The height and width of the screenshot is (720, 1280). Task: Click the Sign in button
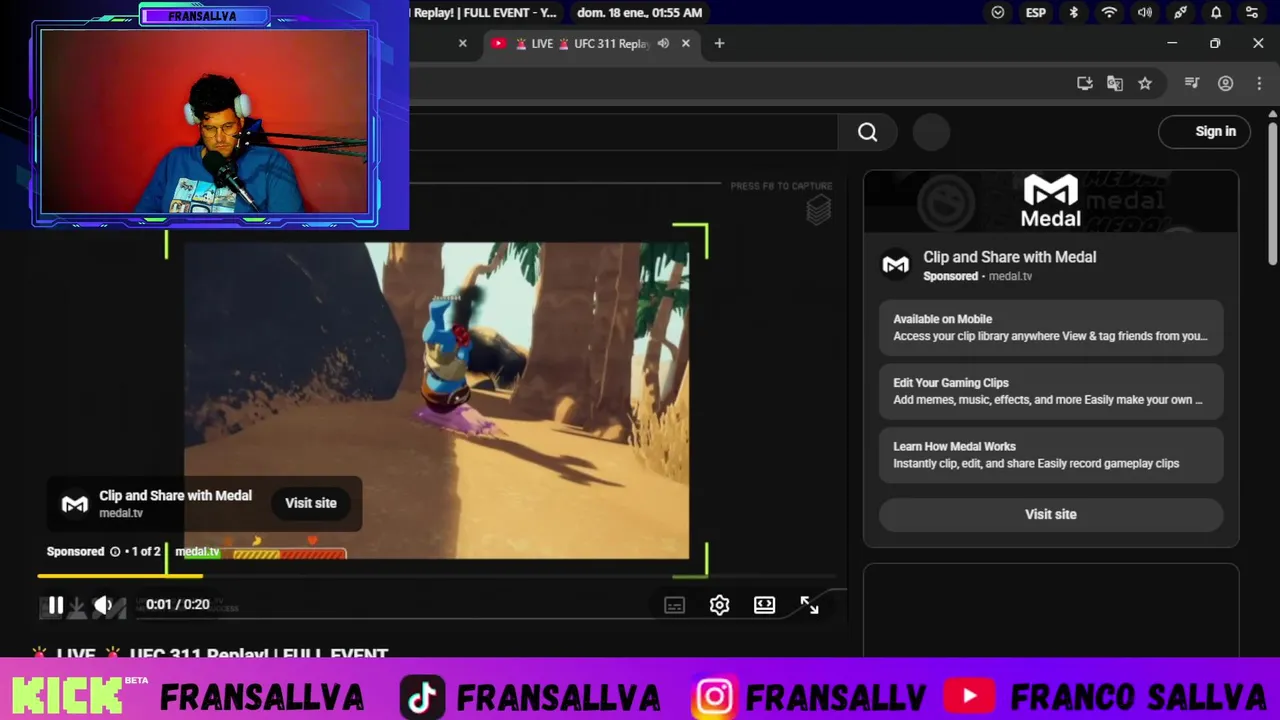tap(1204, 131)
